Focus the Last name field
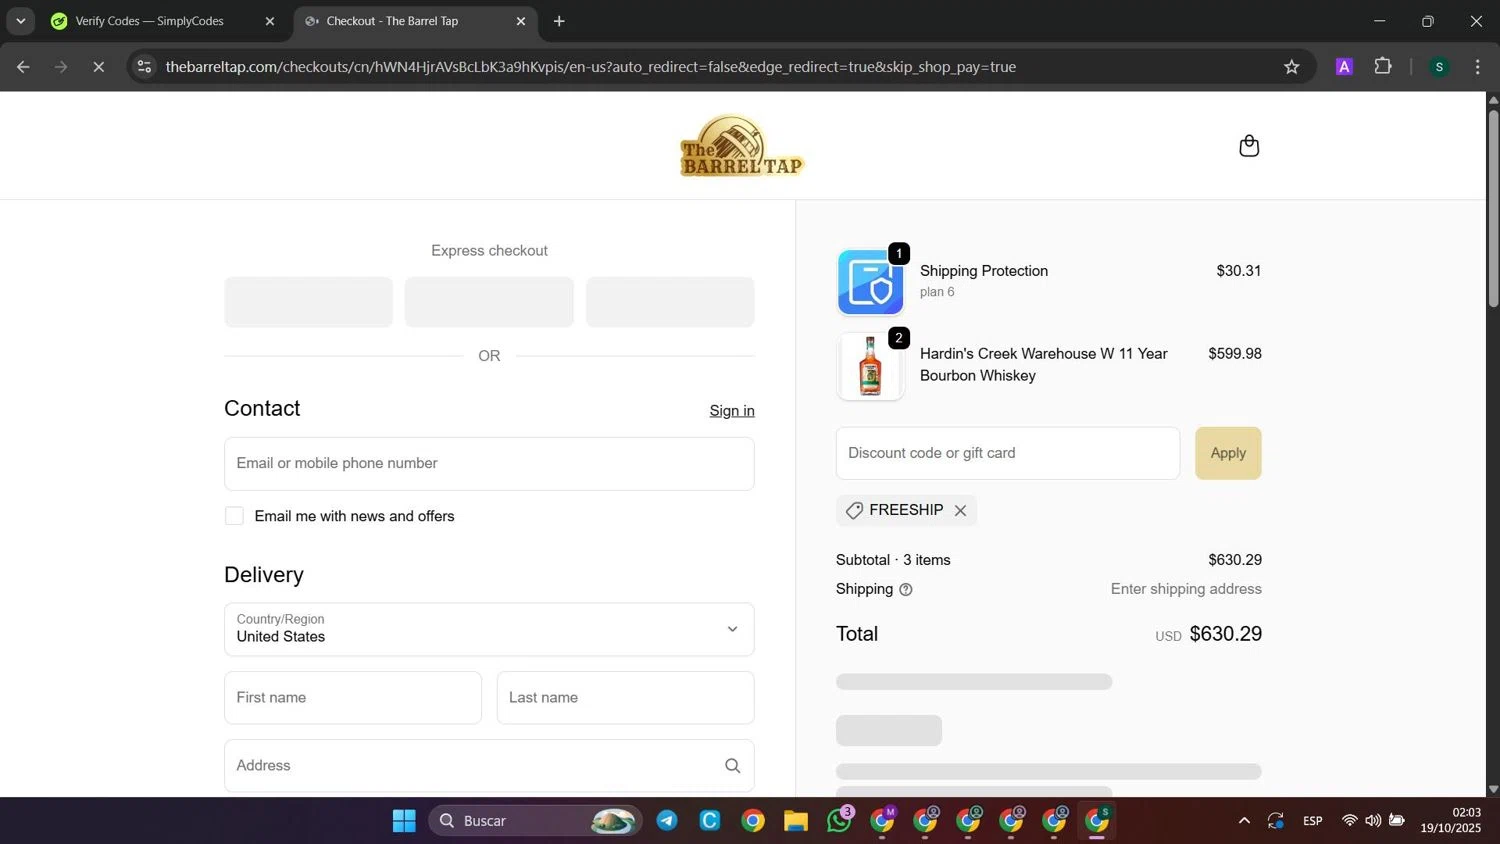1500x844 pixels. click(625, 698)
